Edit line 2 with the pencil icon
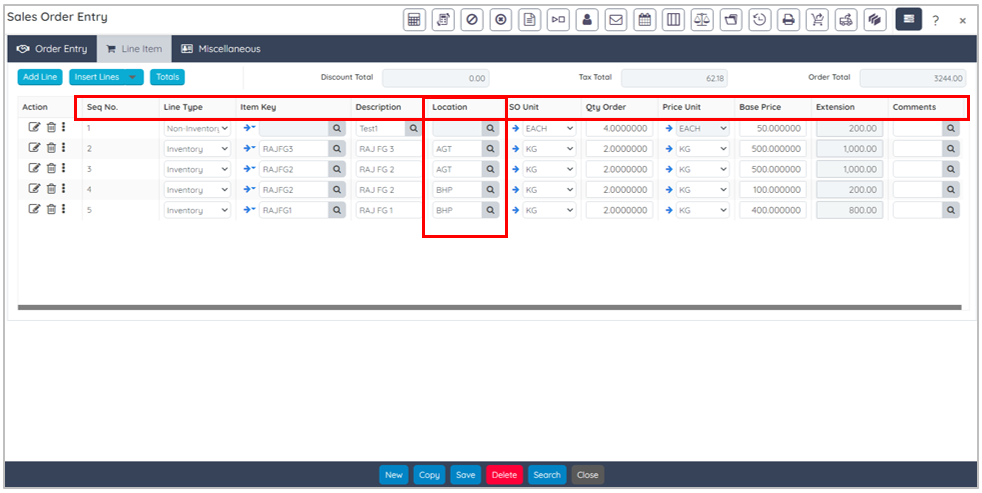 (35, 149)
